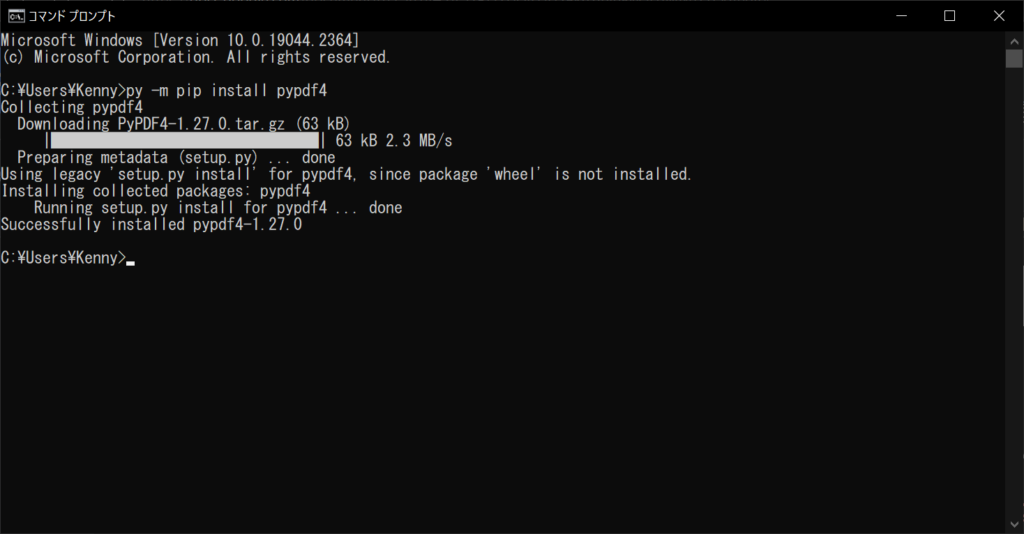Maximize the Command Prompt window
The width and height of the screenshot is (1024, 534).
coord(950,16)
